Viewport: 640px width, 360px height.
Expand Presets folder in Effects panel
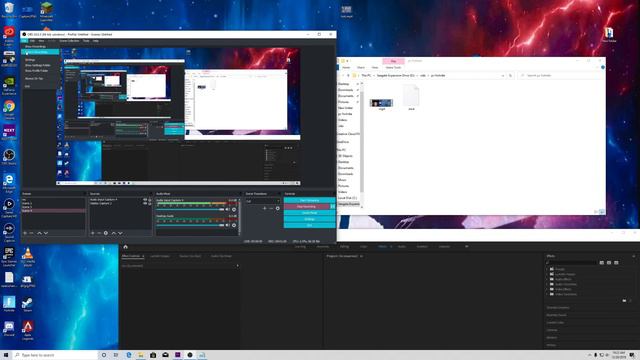click(547, 269)
